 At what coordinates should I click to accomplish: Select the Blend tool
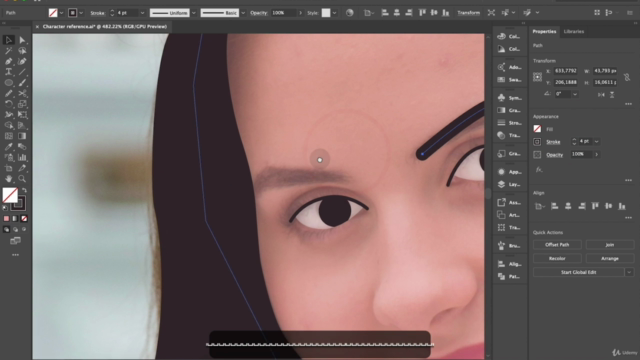coord(22,147)
